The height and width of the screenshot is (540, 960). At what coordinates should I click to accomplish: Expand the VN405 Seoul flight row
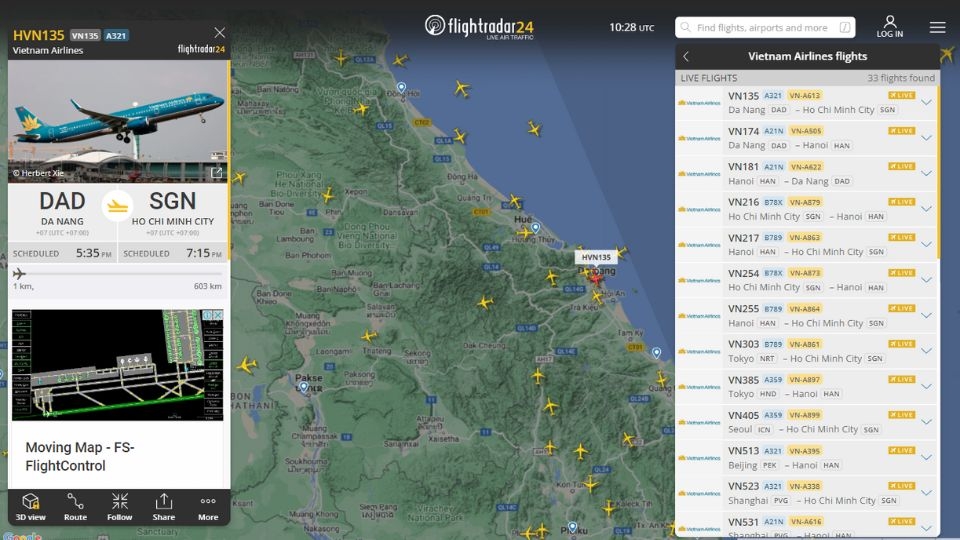[x=926, y=422]
